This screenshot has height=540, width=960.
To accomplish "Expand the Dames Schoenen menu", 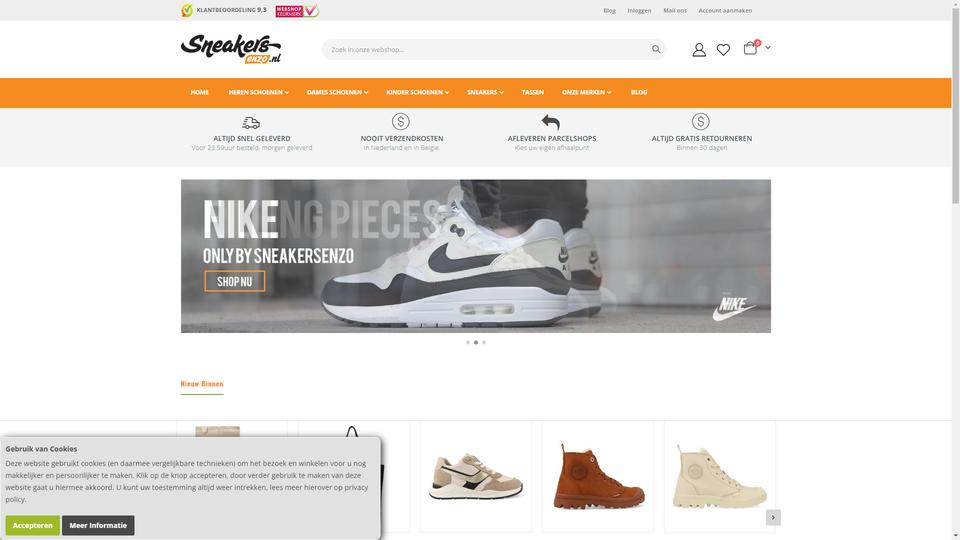I will [x=337, y=92].
